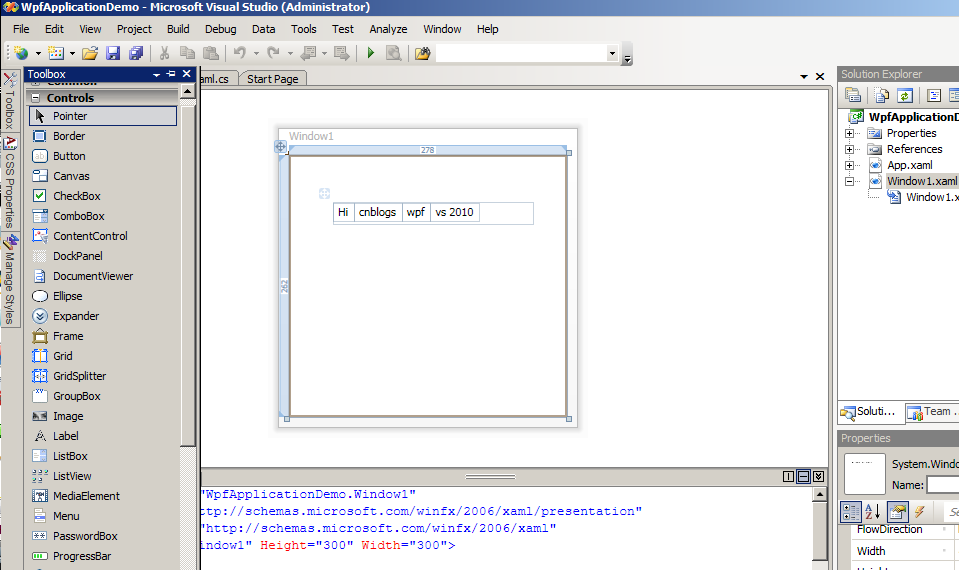Show events with the lightning bolt icon
Screen dimensions: 959x570
tap(919, 511)
